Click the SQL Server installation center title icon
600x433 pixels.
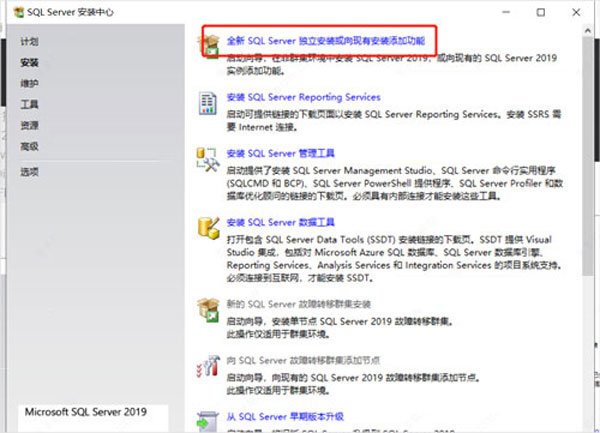18,12
